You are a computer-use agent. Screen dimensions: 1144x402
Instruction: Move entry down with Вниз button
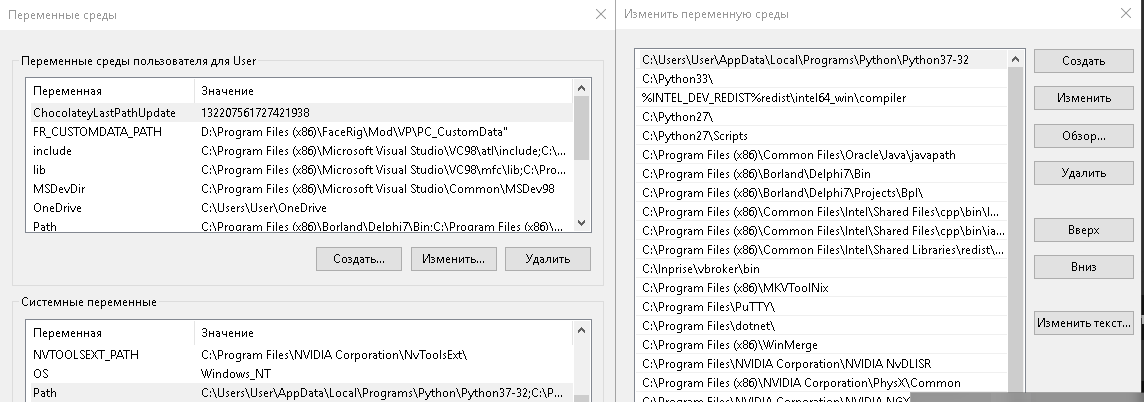(1083, 267)
